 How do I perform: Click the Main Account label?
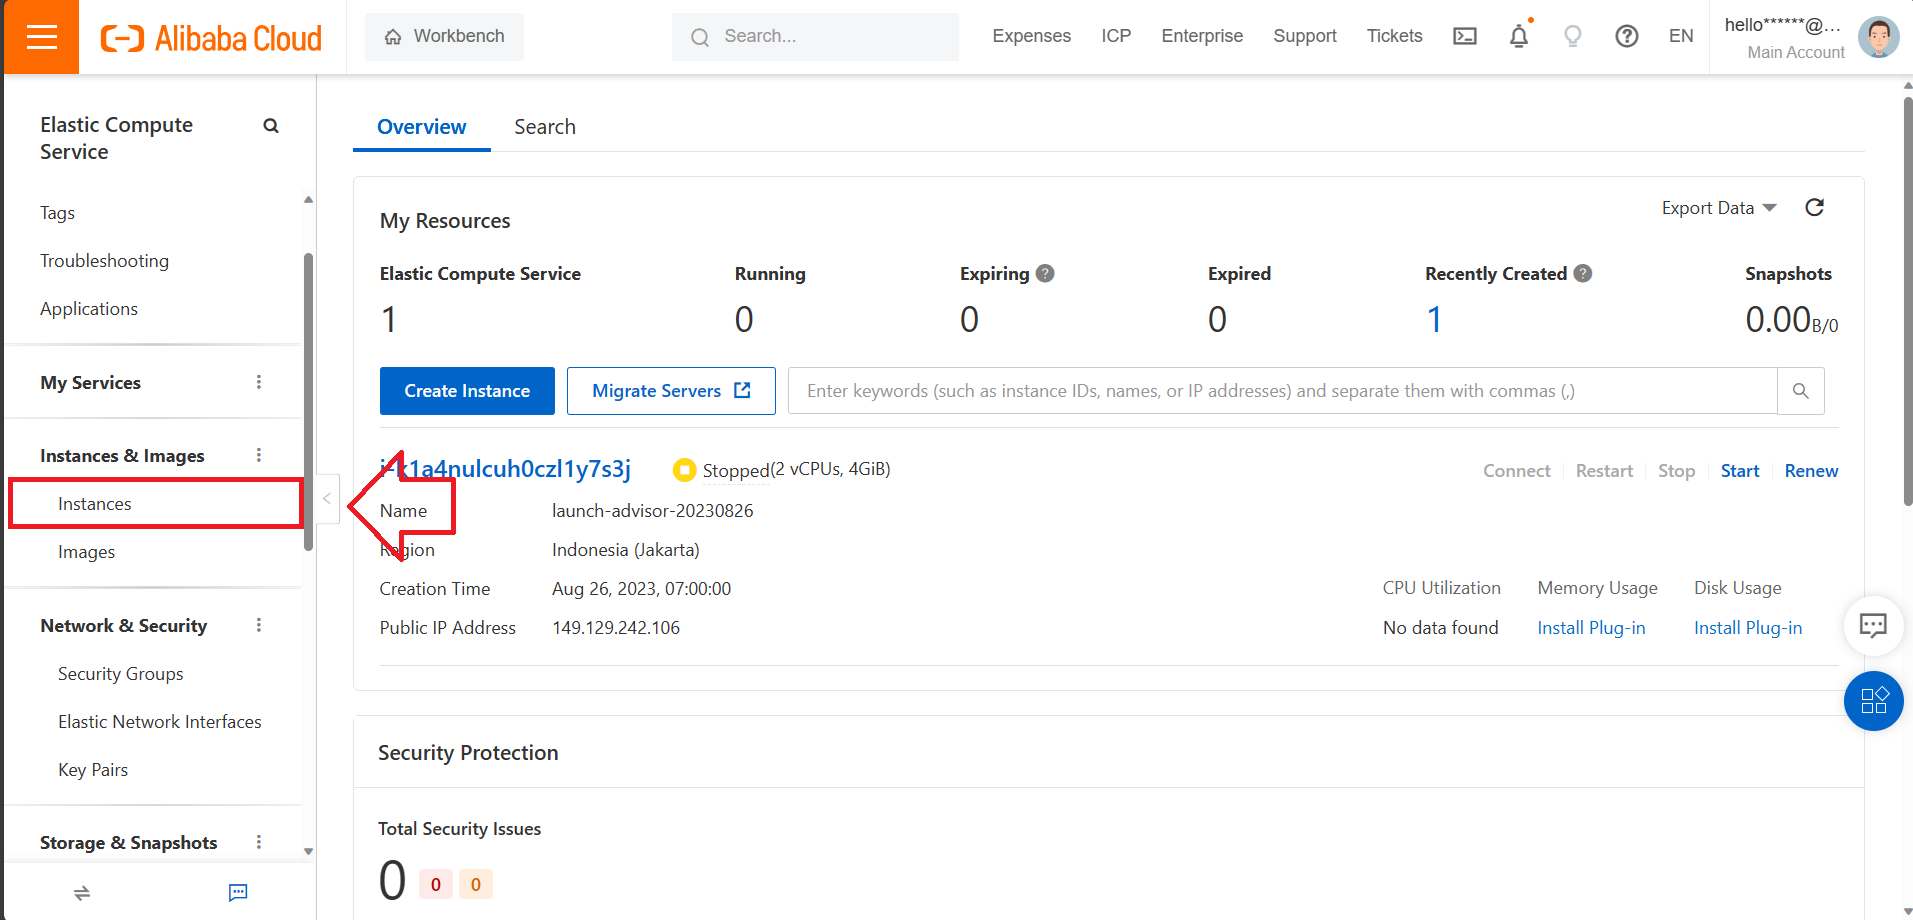[1795, 52]
